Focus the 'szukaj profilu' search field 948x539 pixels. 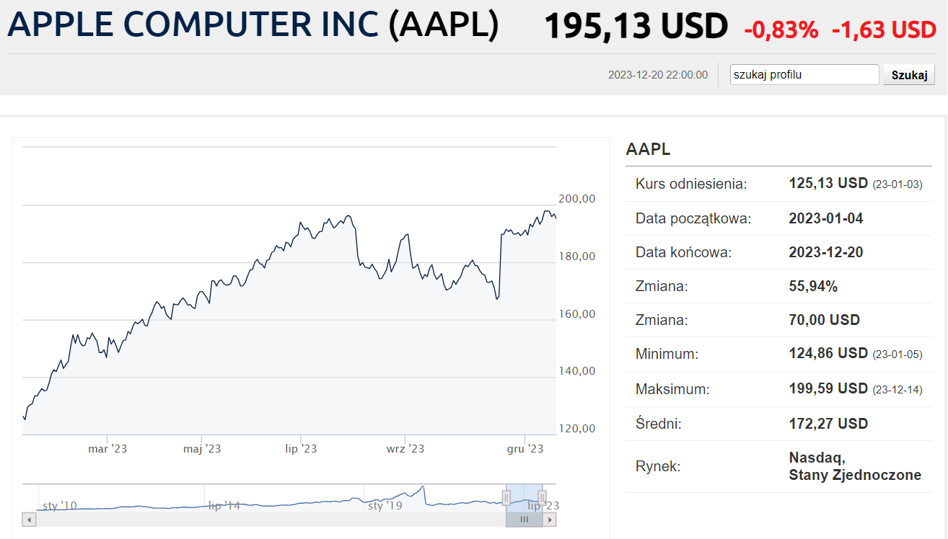pos(804,75)
